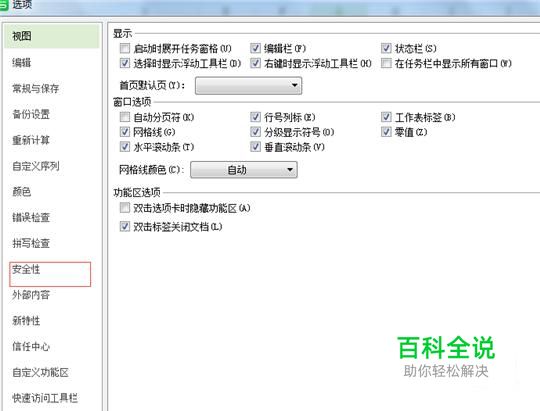Viewport: 540px width, 411px height.
Task: Go to 备份设置 category
Action: (x=31, y=114)
